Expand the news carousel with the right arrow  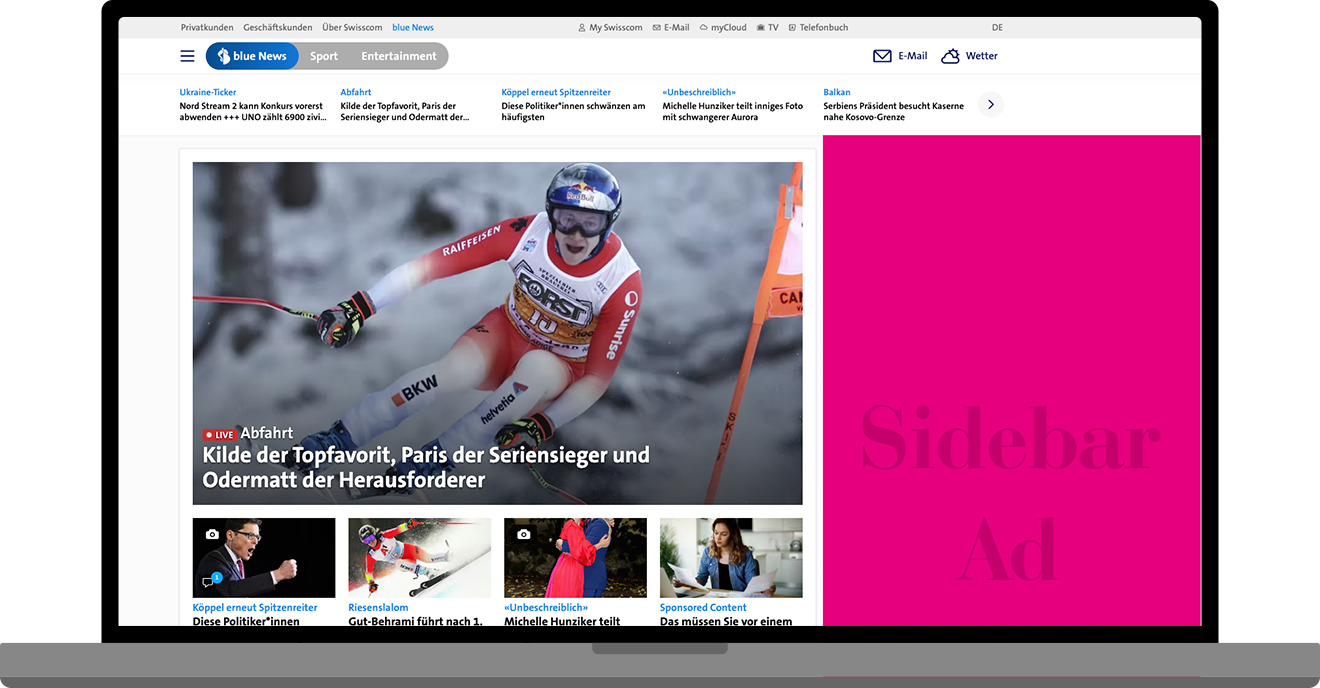pos(990,104)
